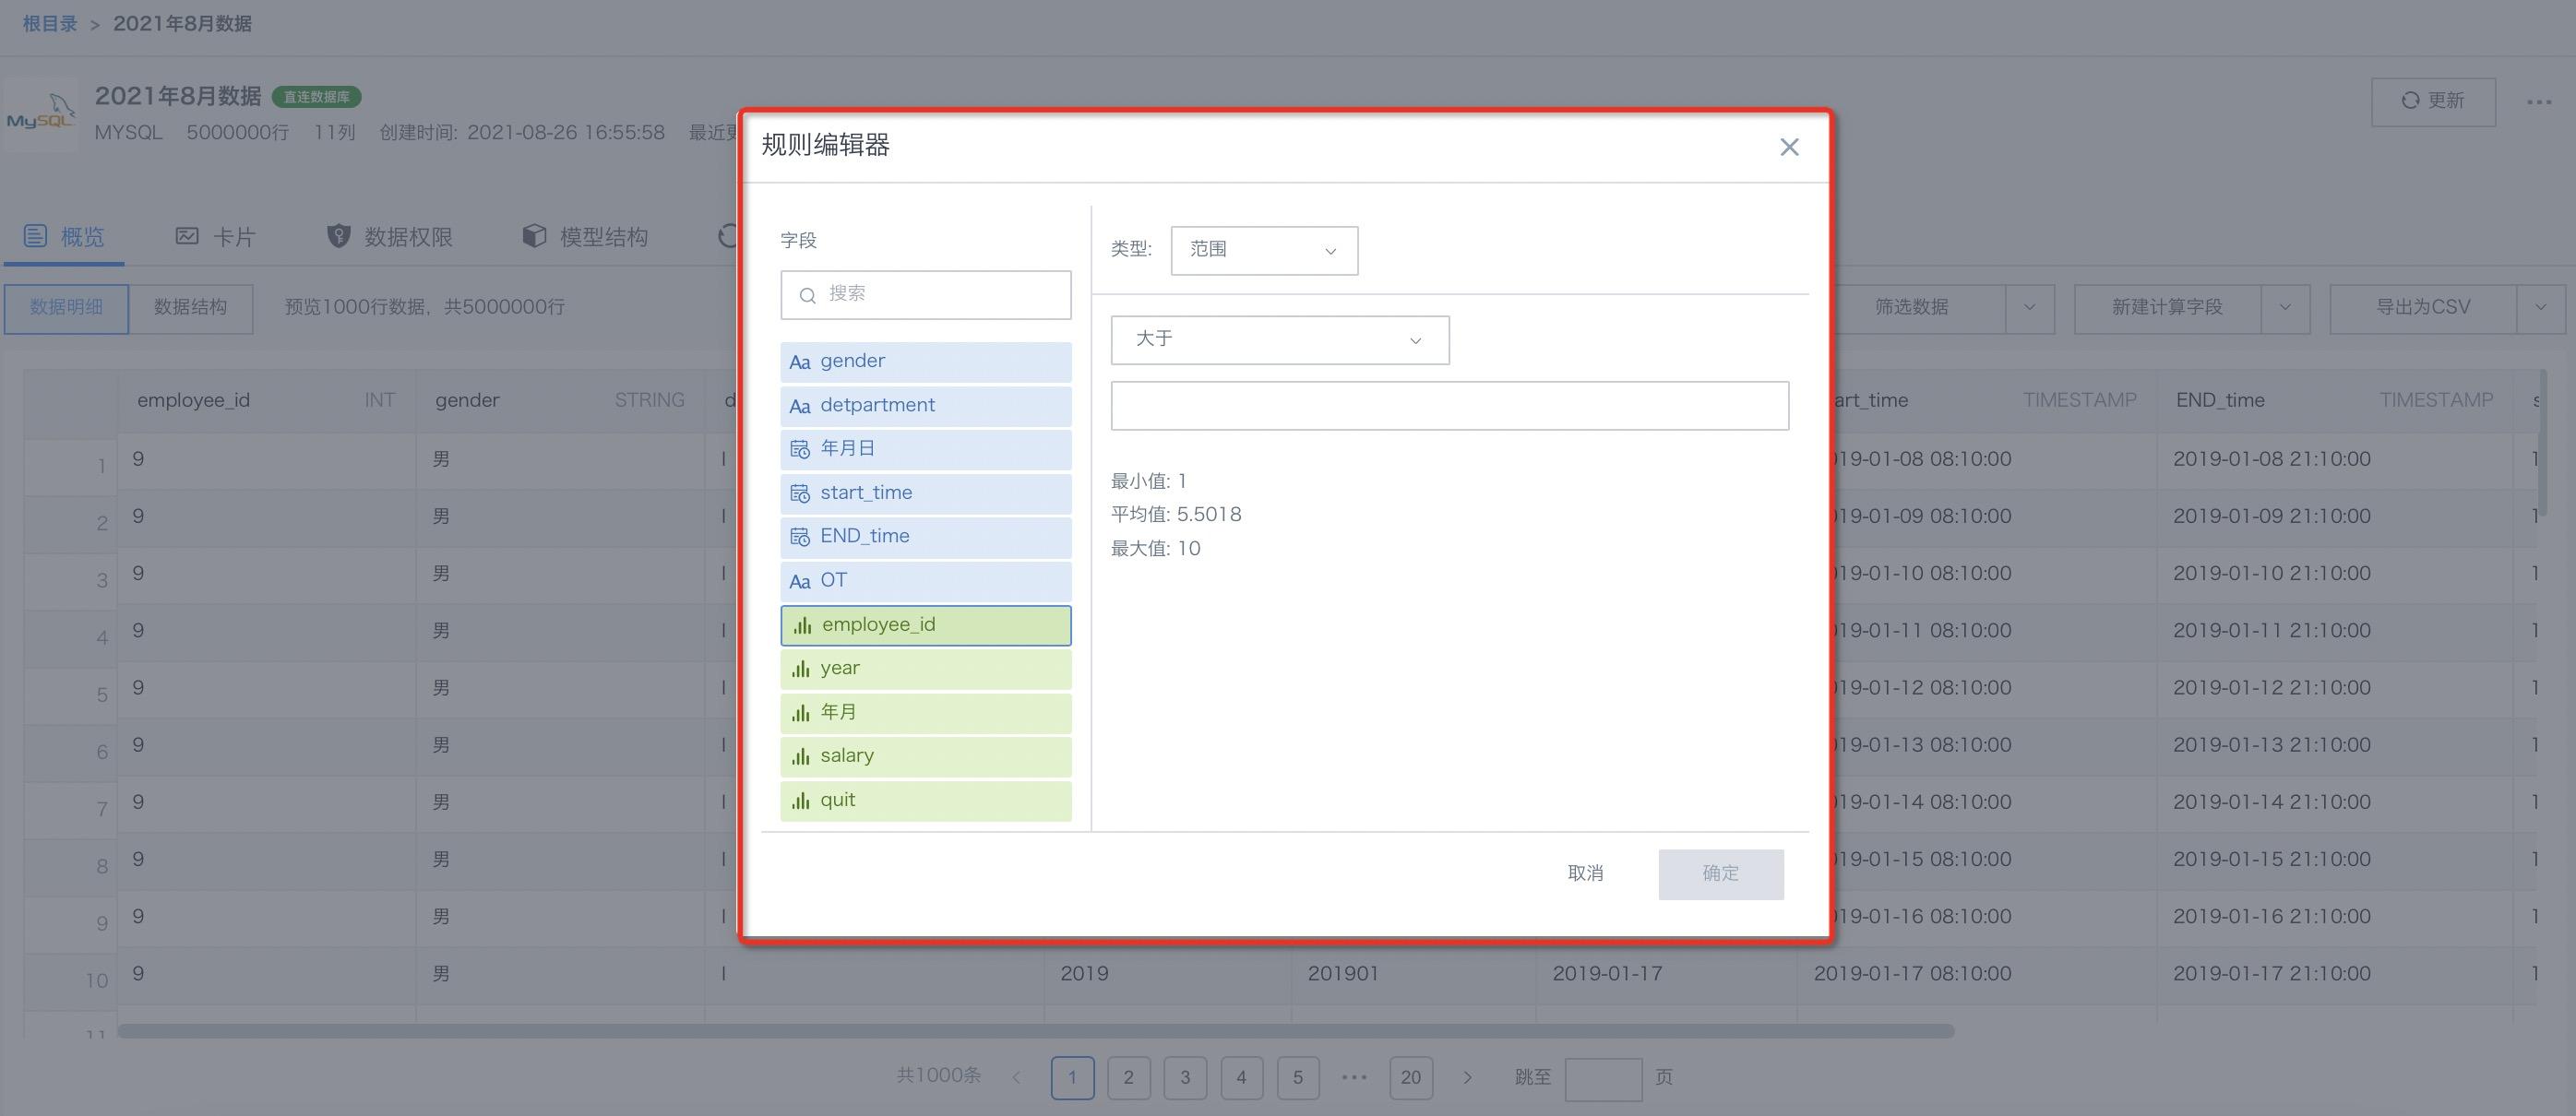Select the employee_id field

(x=925, y=625)
